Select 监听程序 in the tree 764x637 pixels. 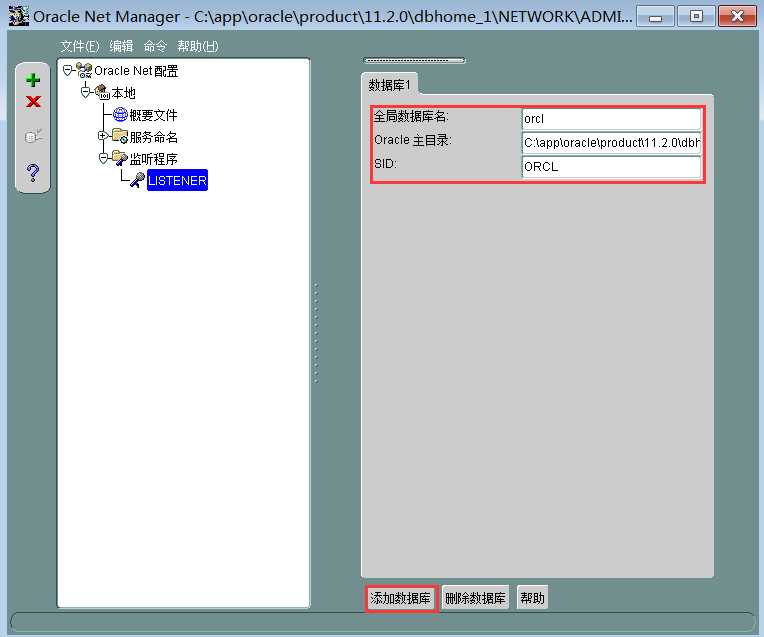(153, 158)
